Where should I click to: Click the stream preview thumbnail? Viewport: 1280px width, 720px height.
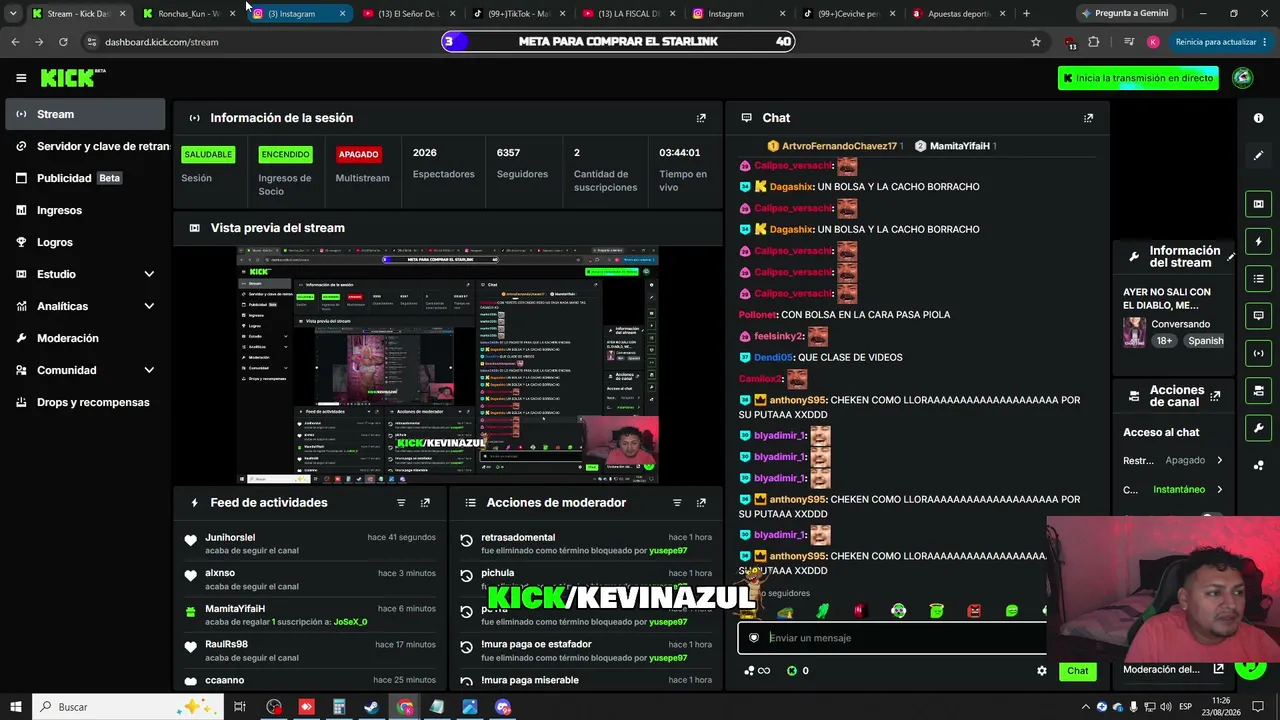[447, 366]
